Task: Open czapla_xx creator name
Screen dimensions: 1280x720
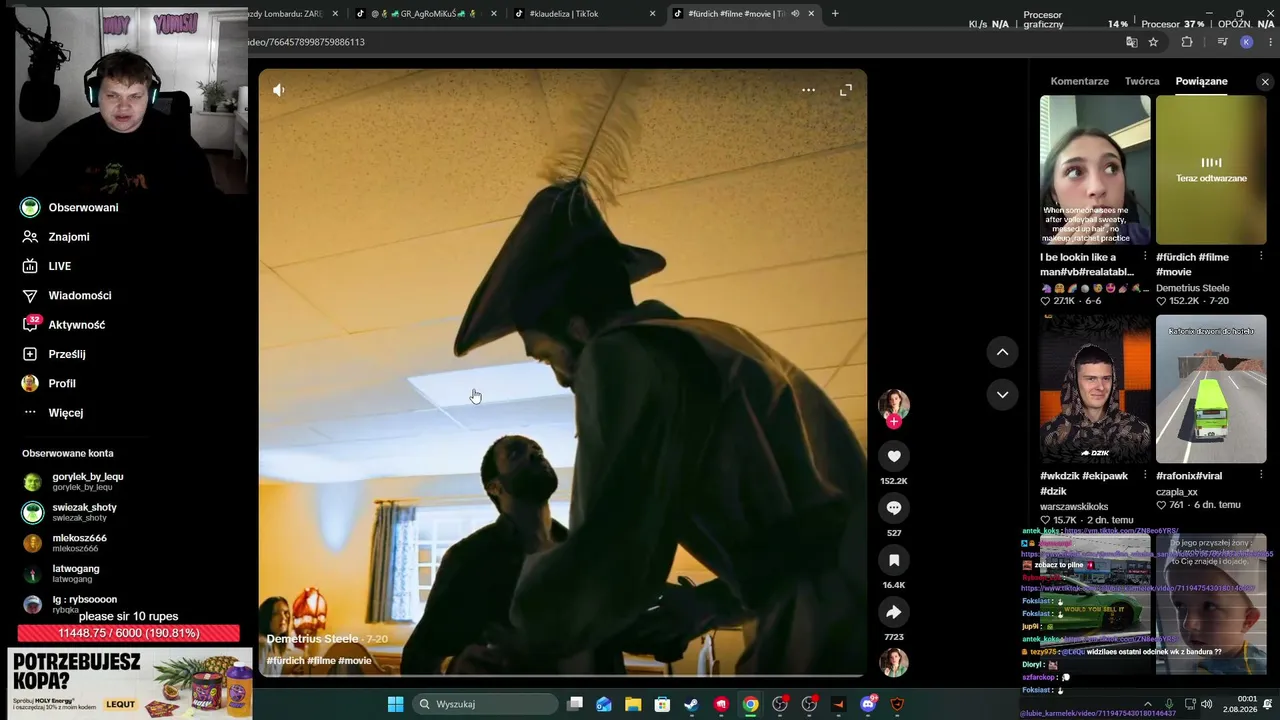Action: coord(1177,492)
